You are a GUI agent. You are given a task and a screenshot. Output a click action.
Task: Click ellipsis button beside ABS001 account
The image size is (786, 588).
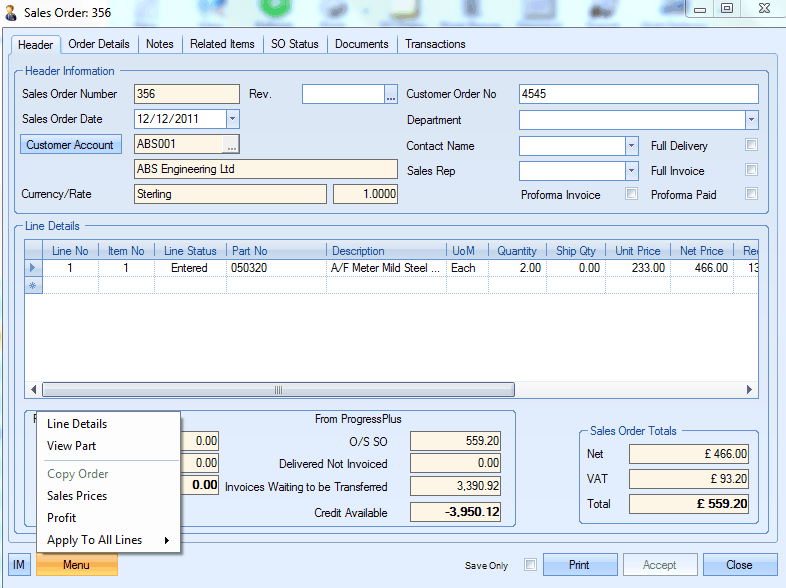click(x=231, y=146)
